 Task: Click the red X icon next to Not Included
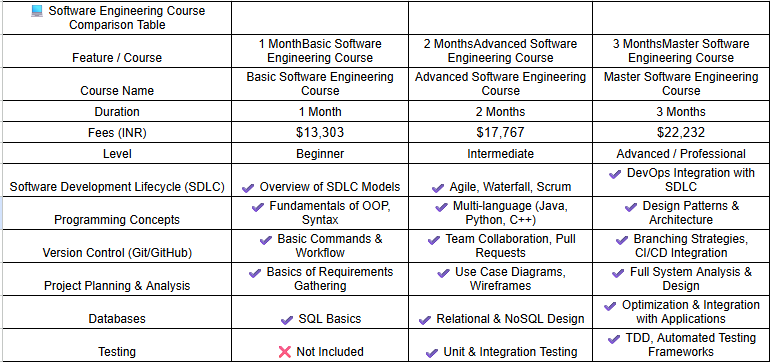pos(285,352)
